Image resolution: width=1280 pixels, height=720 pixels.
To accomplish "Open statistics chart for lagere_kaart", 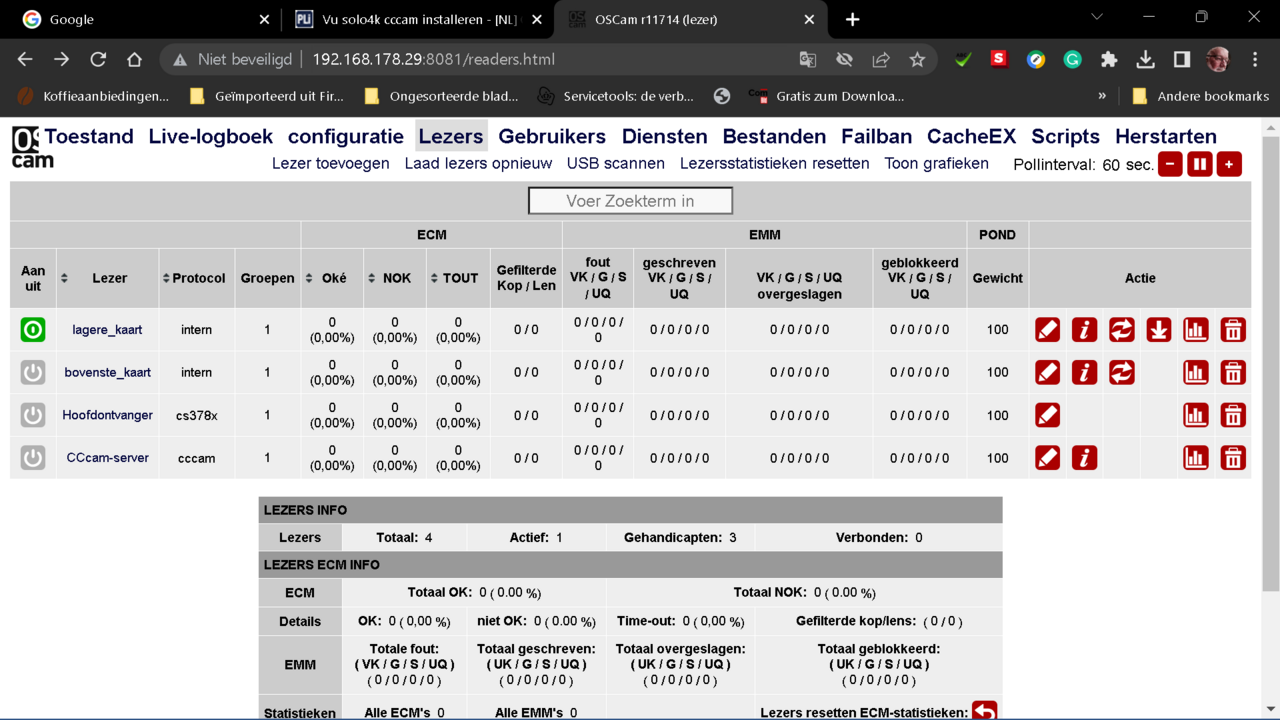I will pos(1196,329).
